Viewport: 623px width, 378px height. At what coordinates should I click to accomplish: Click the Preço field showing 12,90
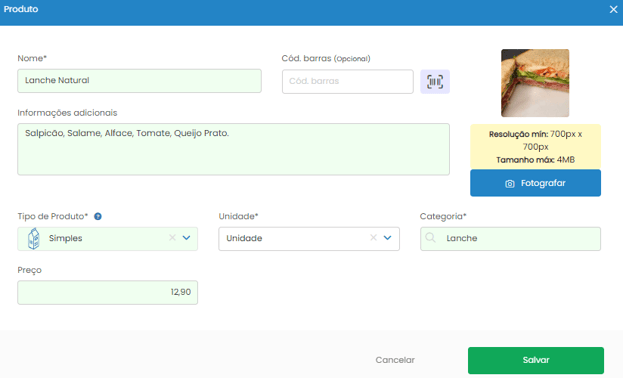[107, 292]
